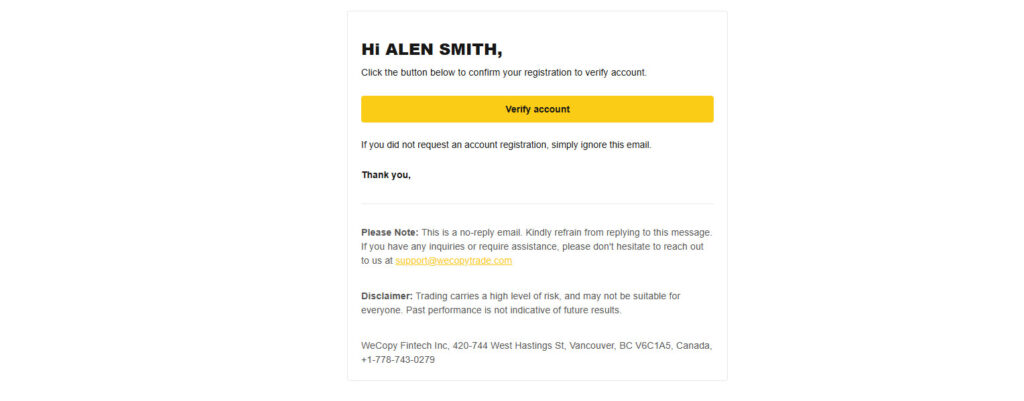Click the +1-778-743-0279 phone number
1024x401 pixels.
(x=398, y=360)
